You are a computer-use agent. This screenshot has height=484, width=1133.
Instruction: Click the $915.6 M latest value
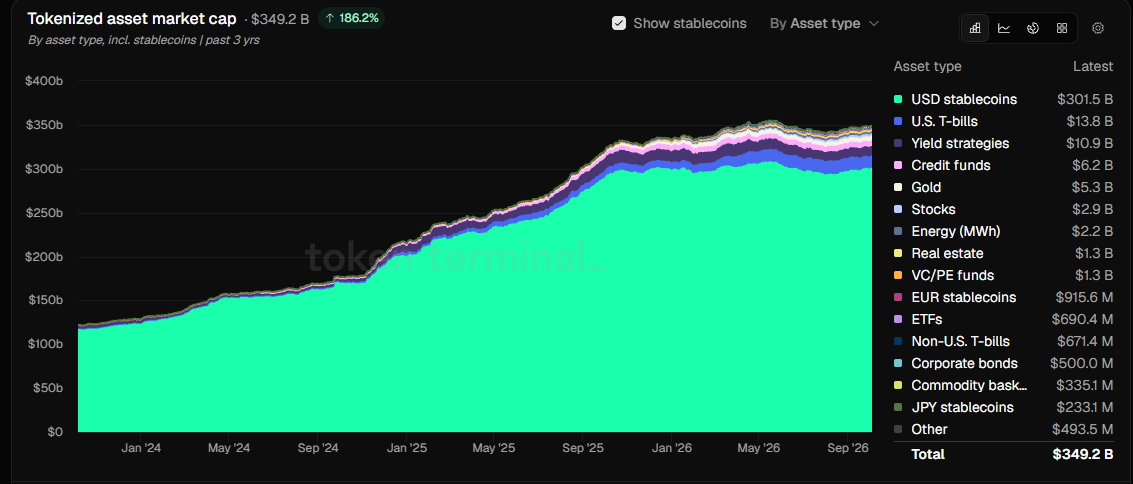pyautogui.click(x=1085, y=298)
